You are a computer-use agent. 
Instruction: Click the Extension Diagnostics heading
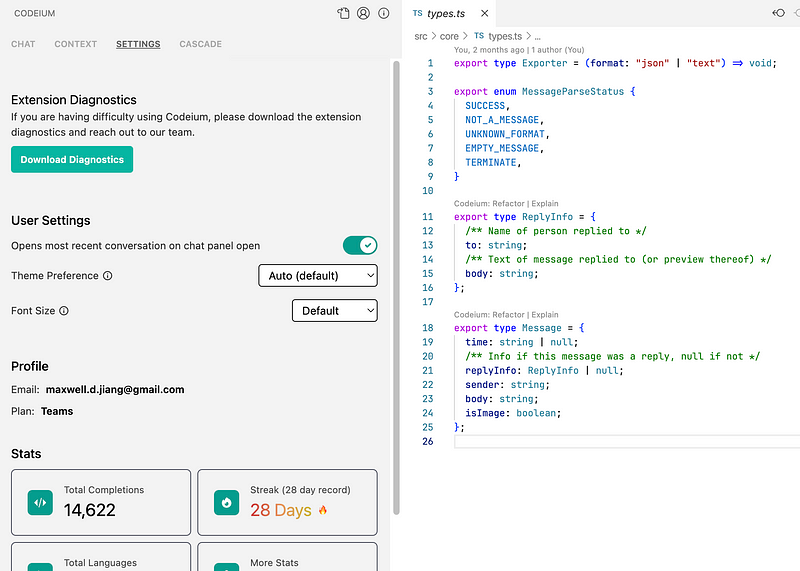point(74,100)
